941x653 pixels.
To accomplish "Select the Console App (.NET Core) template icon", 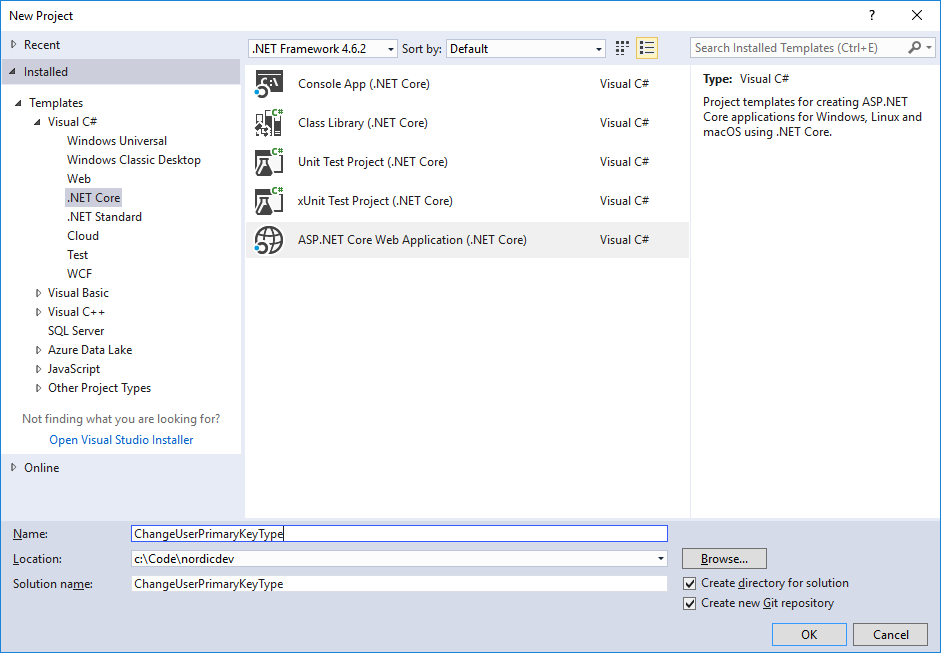I will point(268,83).
